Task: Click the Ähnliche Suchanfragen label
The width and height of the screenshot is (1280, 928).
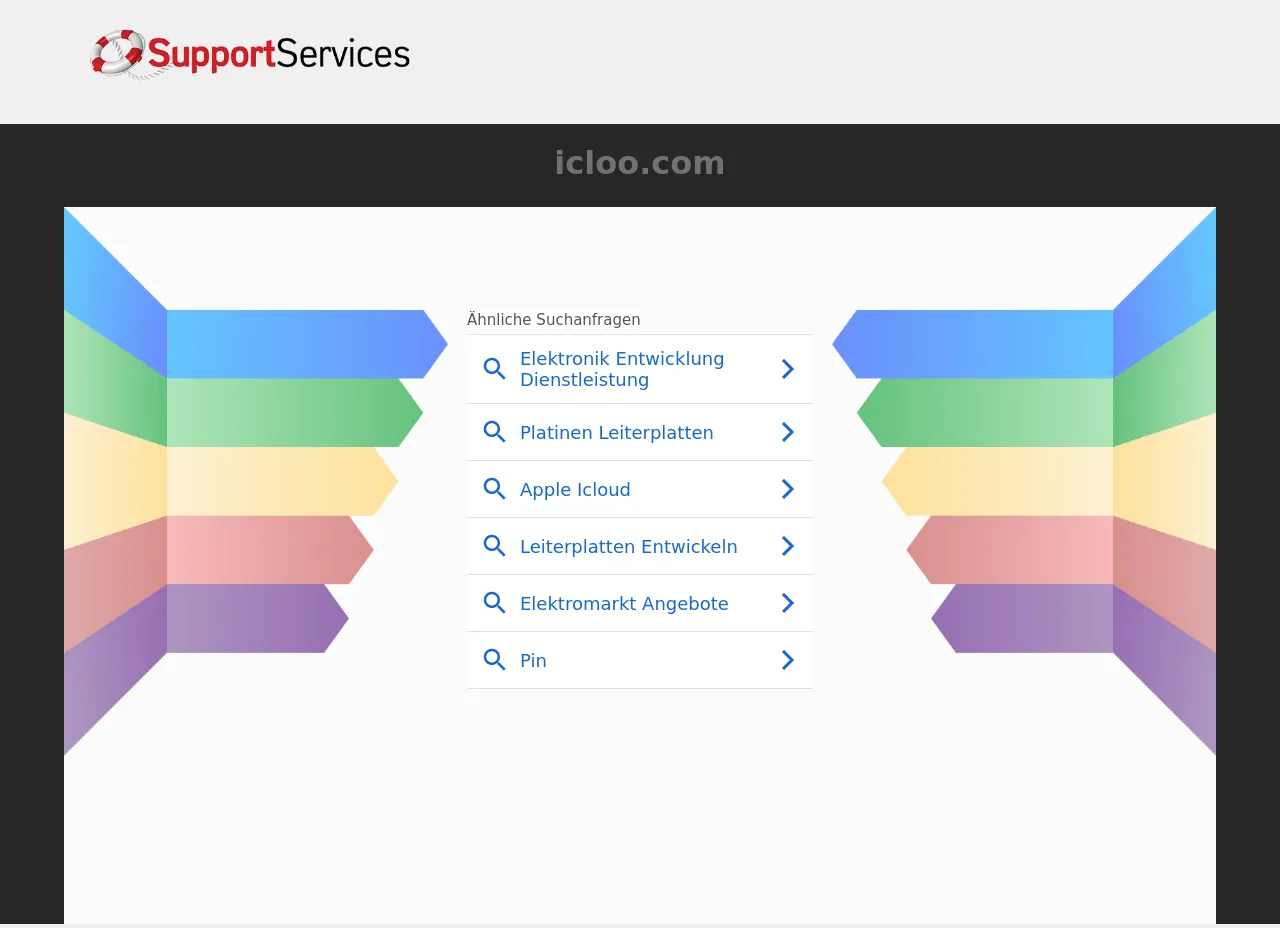Action: (x=553, y=320)
